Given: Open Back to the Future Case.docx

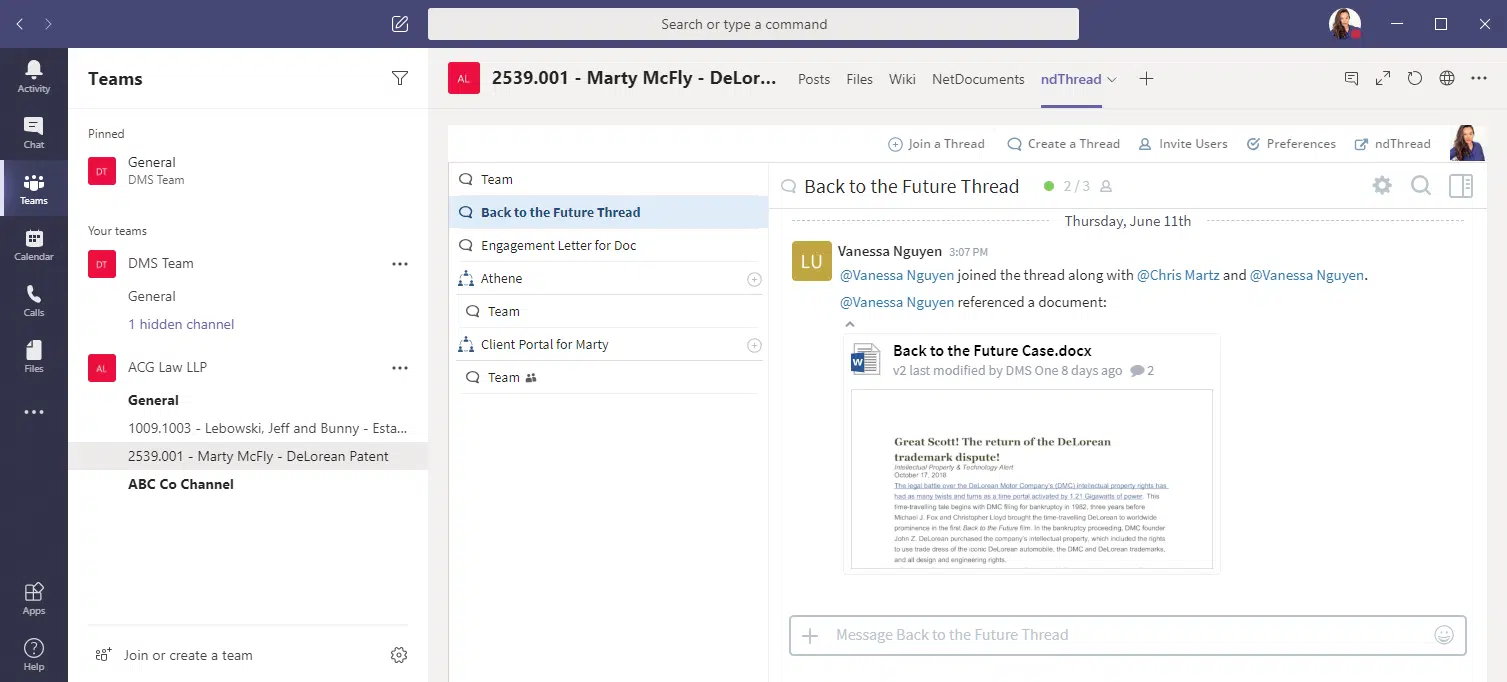Looking at the screenshot, I should 992,351.
